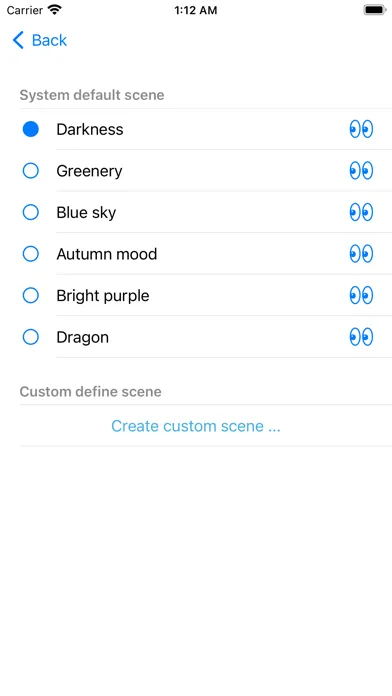Preview the Bright purple scene eyes icon

pyautogui.click(x=361, y=296)
